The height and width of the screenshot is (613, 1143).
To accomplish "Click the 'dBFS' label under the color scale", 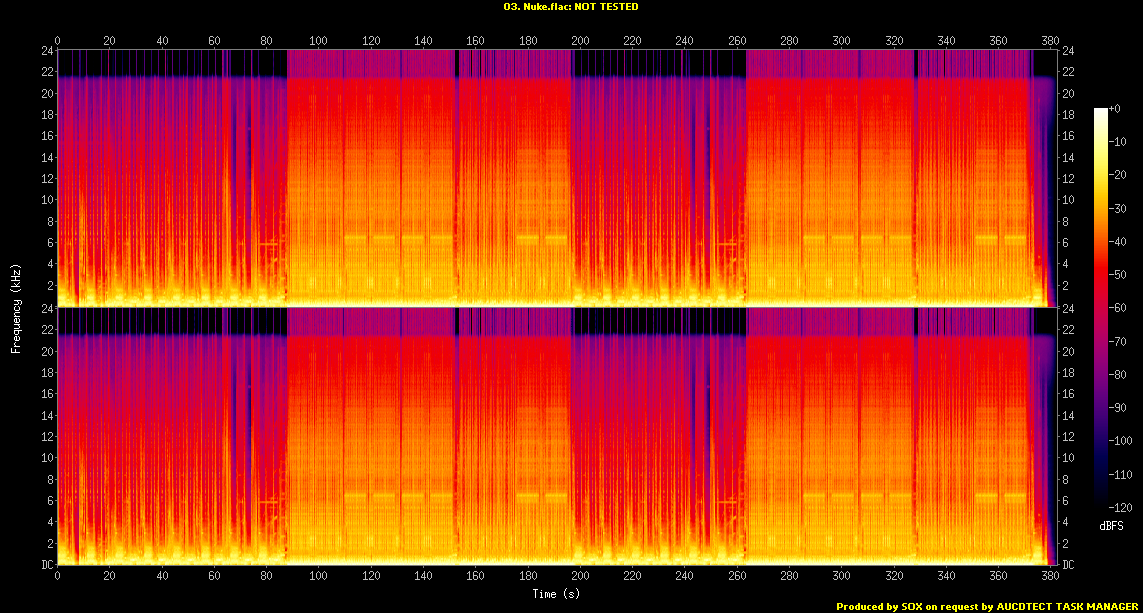I will [x=1111, y=525].
